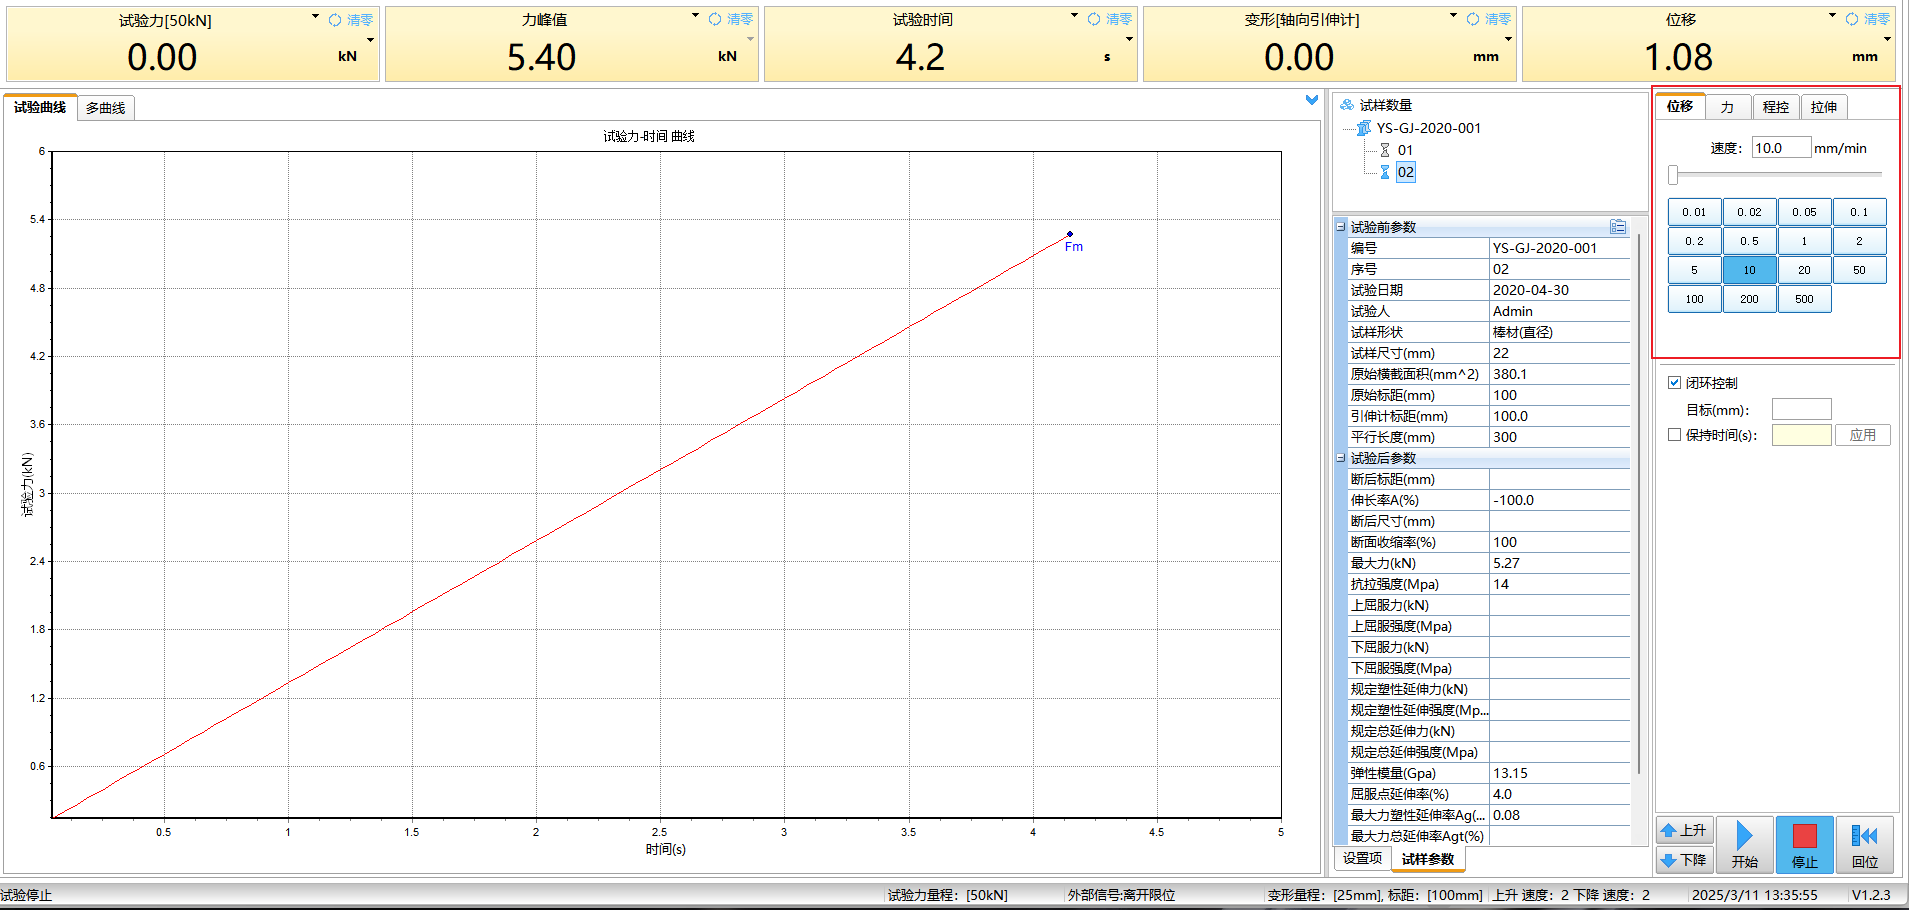Enable the 保持时间(s) checkbox

(1674, 435)
